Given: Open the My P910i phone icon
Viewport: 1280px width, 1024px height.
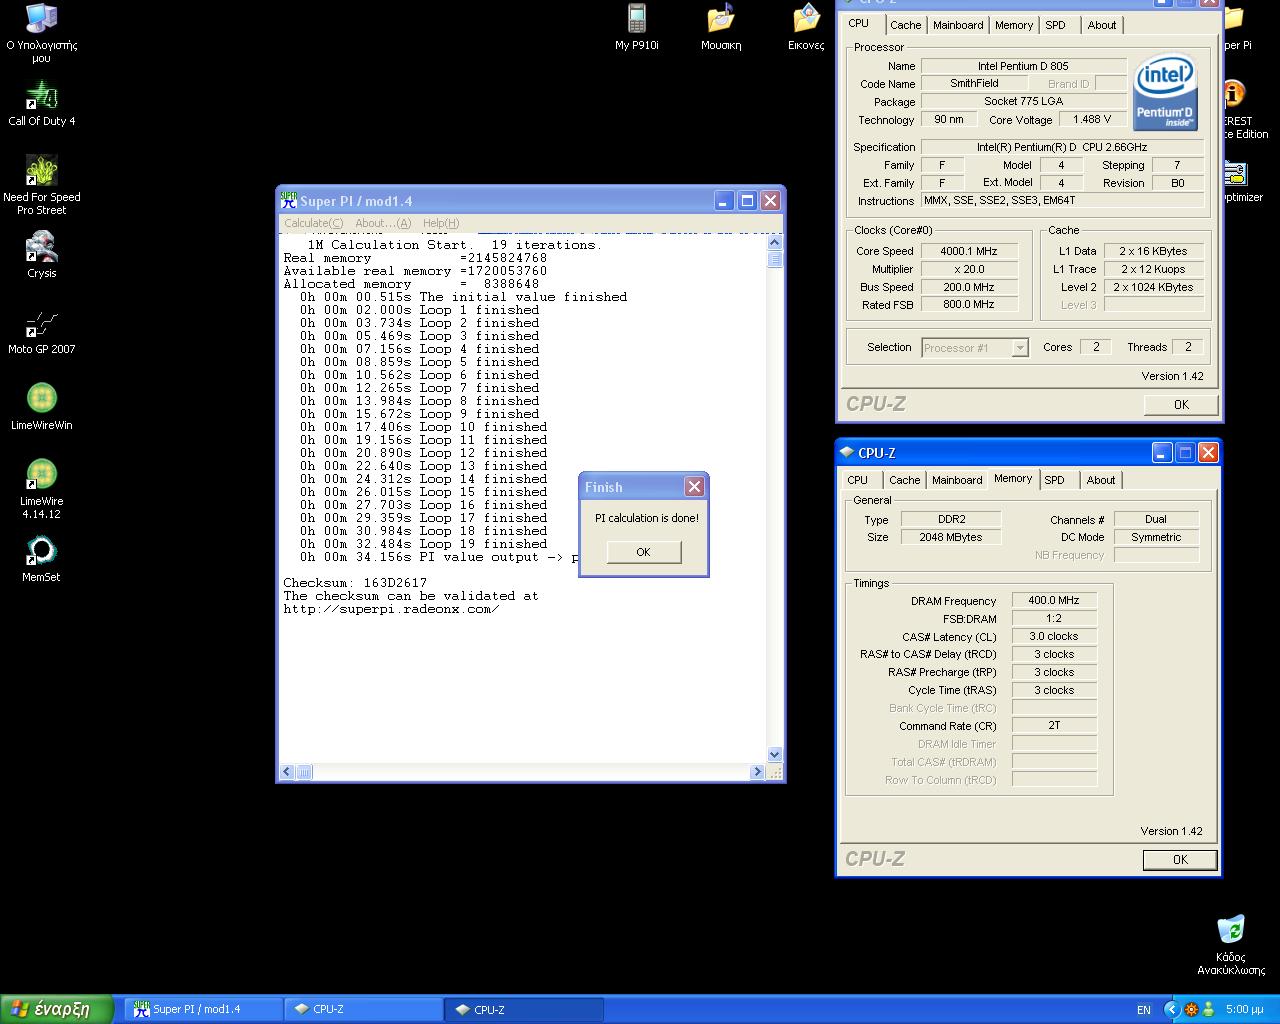Looking at the screenshot, I should pyautogui.click(x=636, y=28).
